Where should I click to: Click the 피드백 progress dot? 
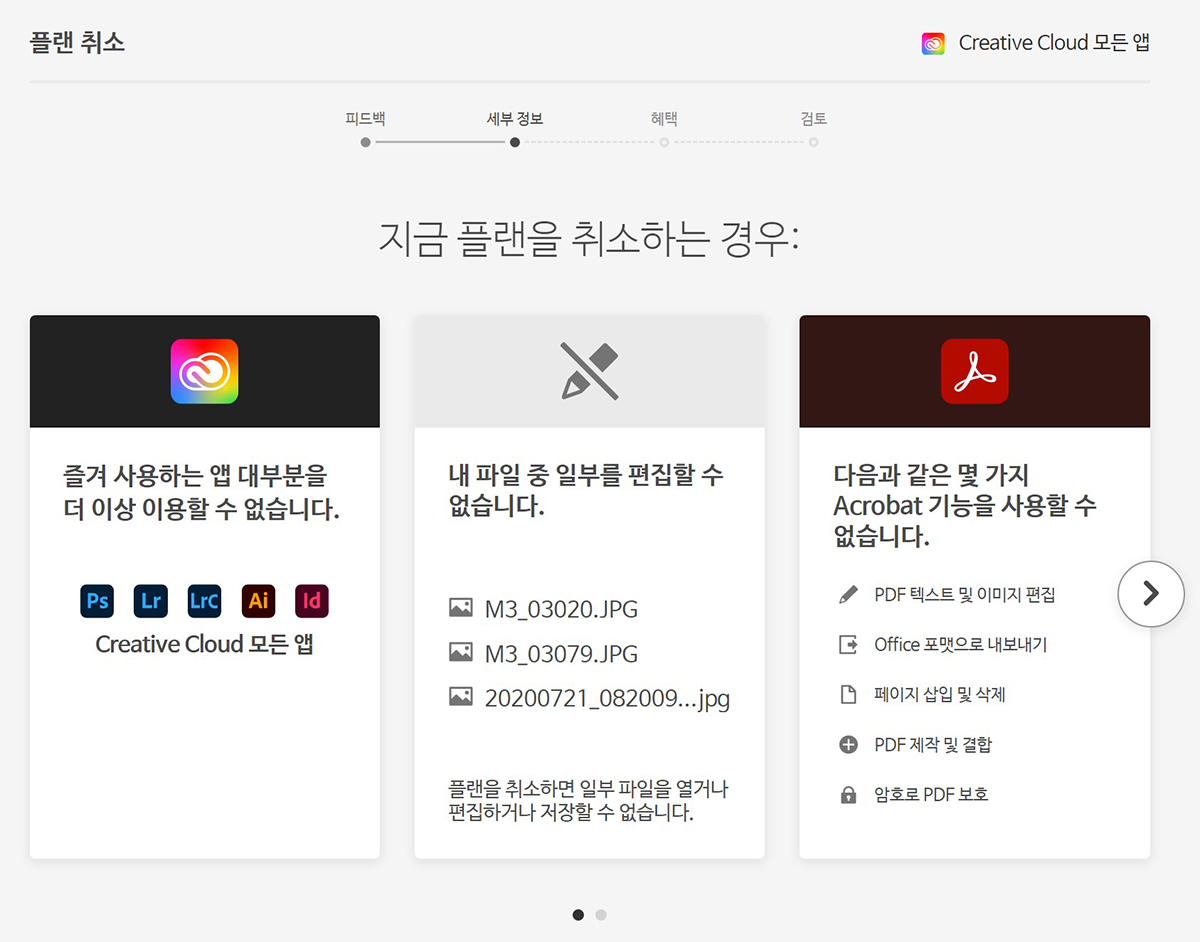(366, 142)
